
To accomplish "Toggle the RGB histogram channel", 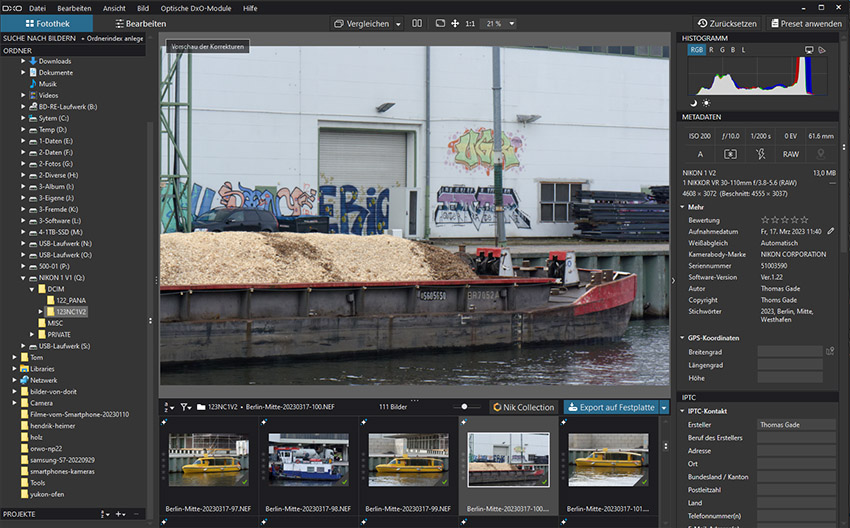I will tap(697, 49).
